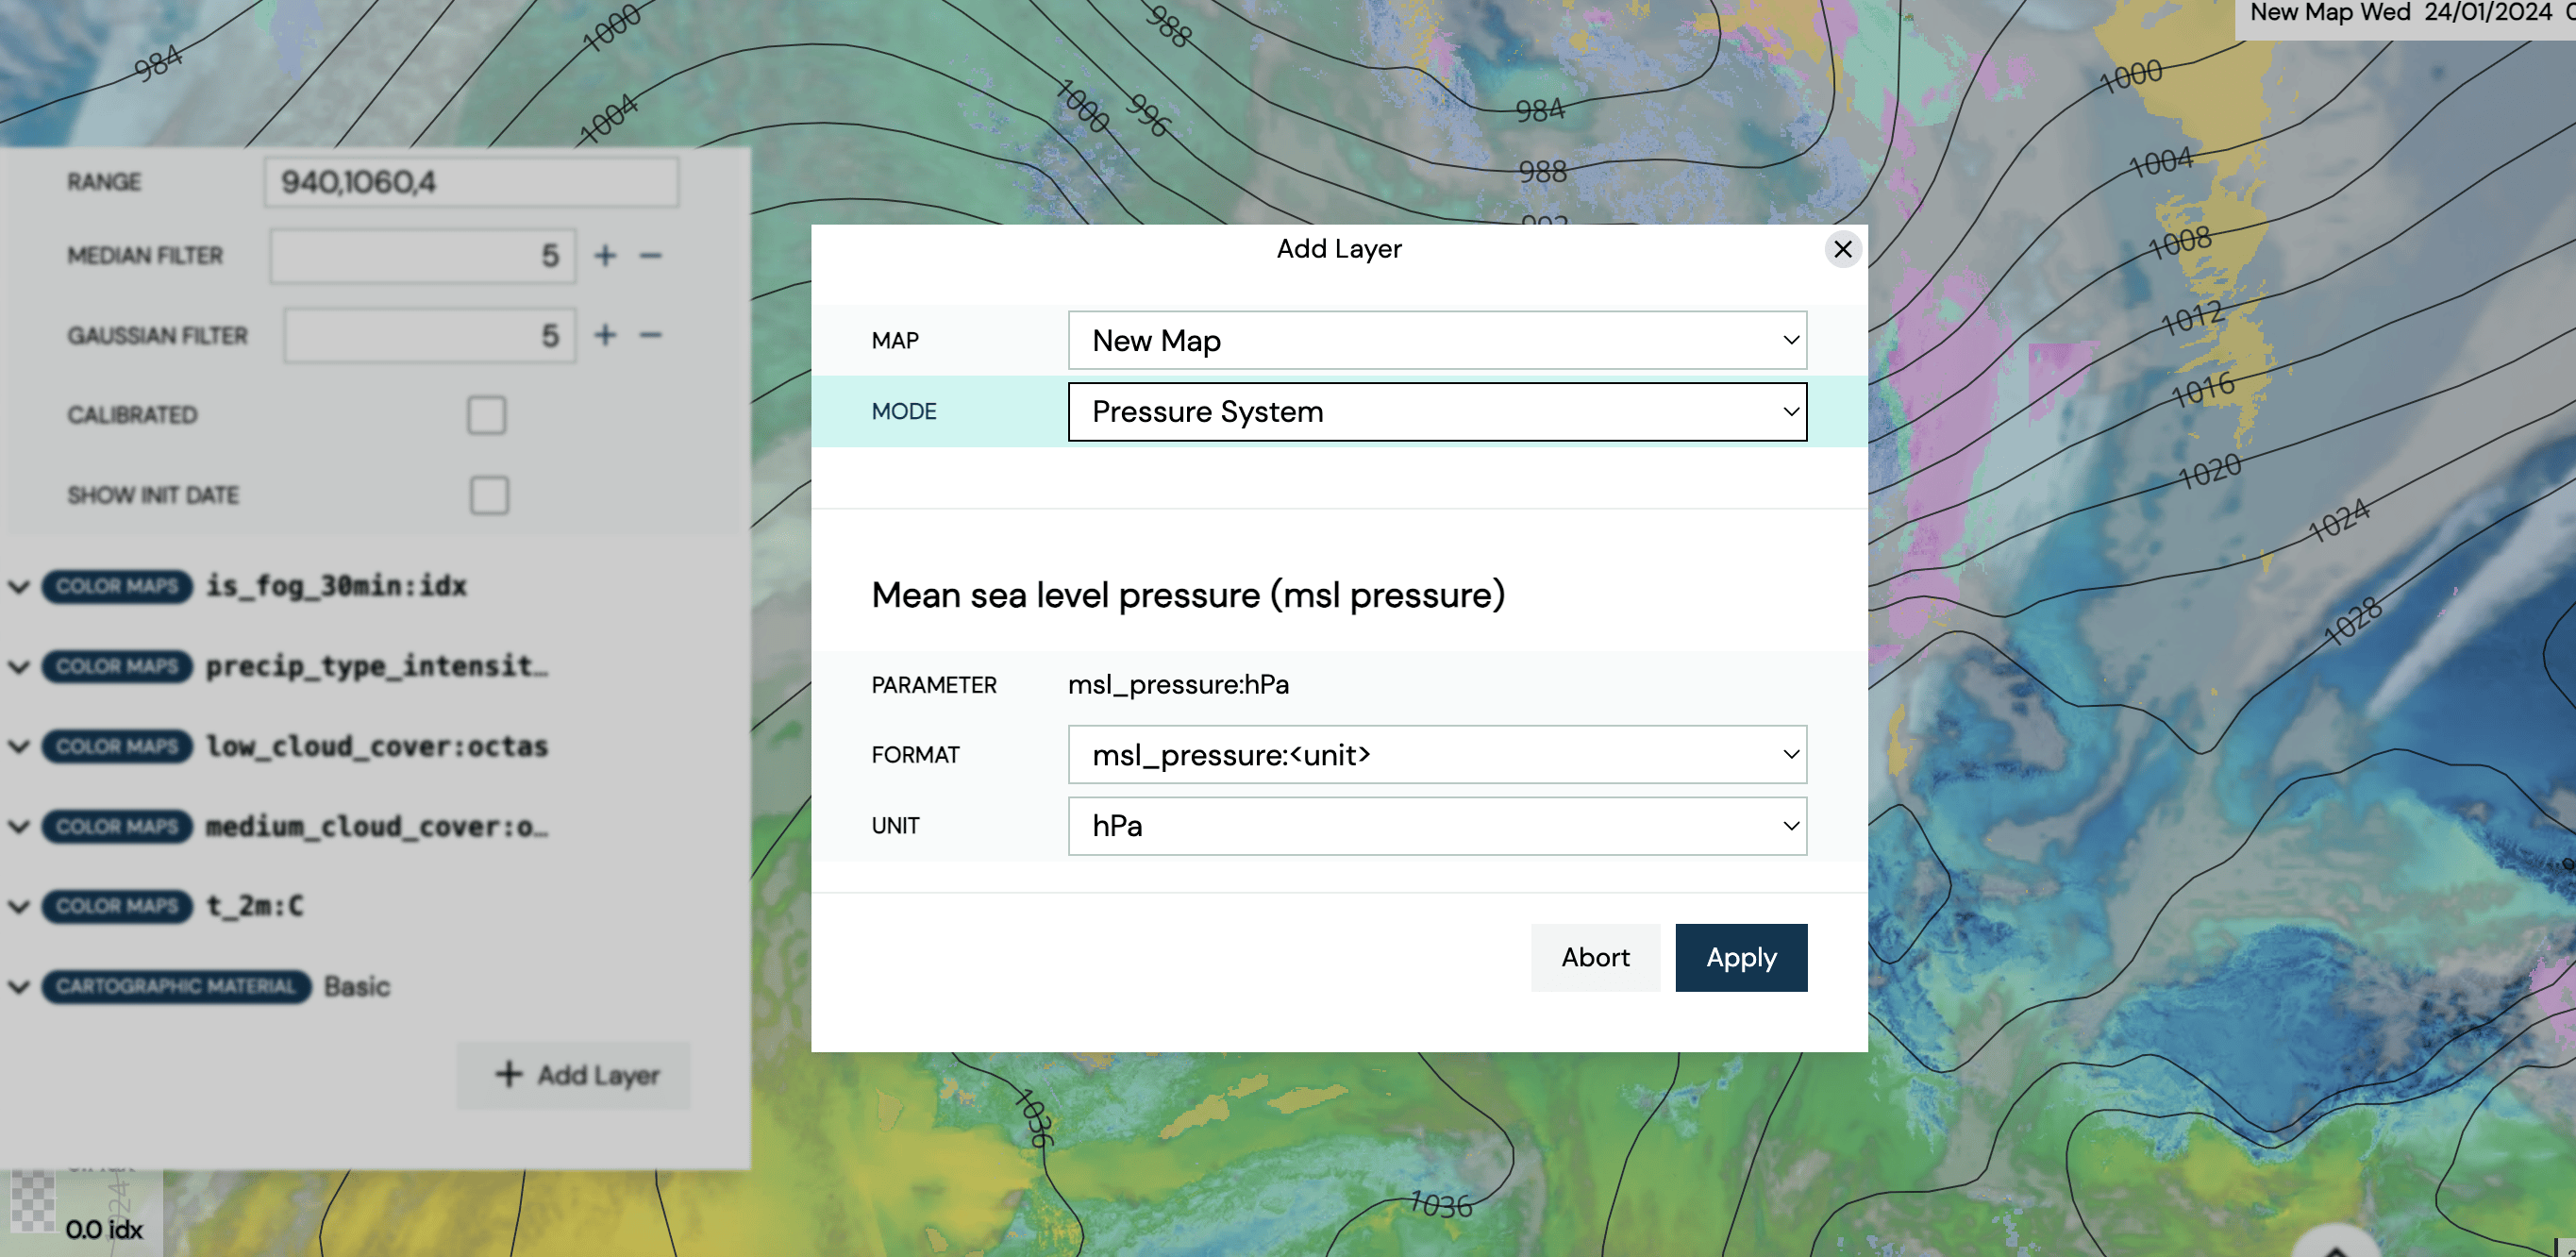
Task: Apply the new layer settings
Action: coord(1741,957)
